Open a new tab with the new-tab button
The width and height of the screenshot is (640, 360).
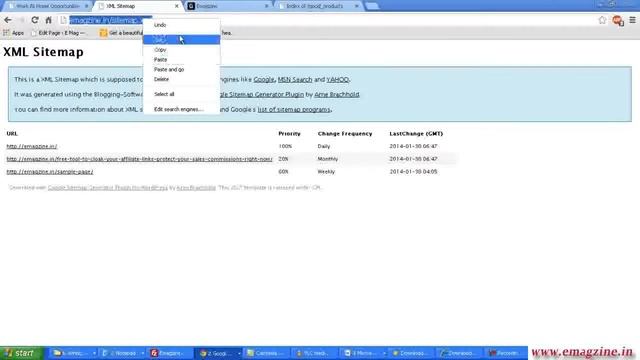(x=372, y=6)
